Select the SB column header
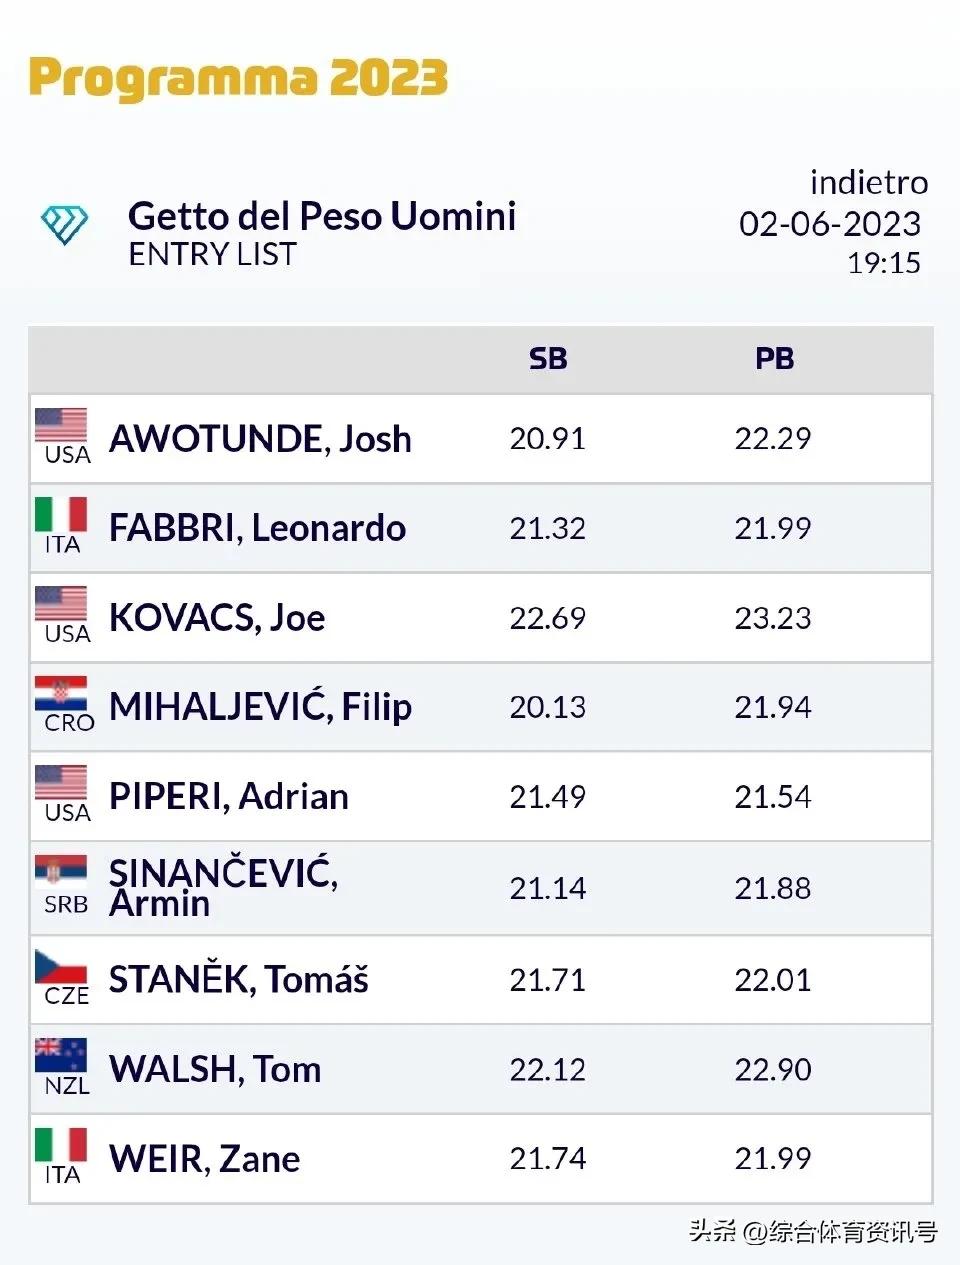This screenshot has width=960, height=1265. pyautogui.click(x=548, y=359)
